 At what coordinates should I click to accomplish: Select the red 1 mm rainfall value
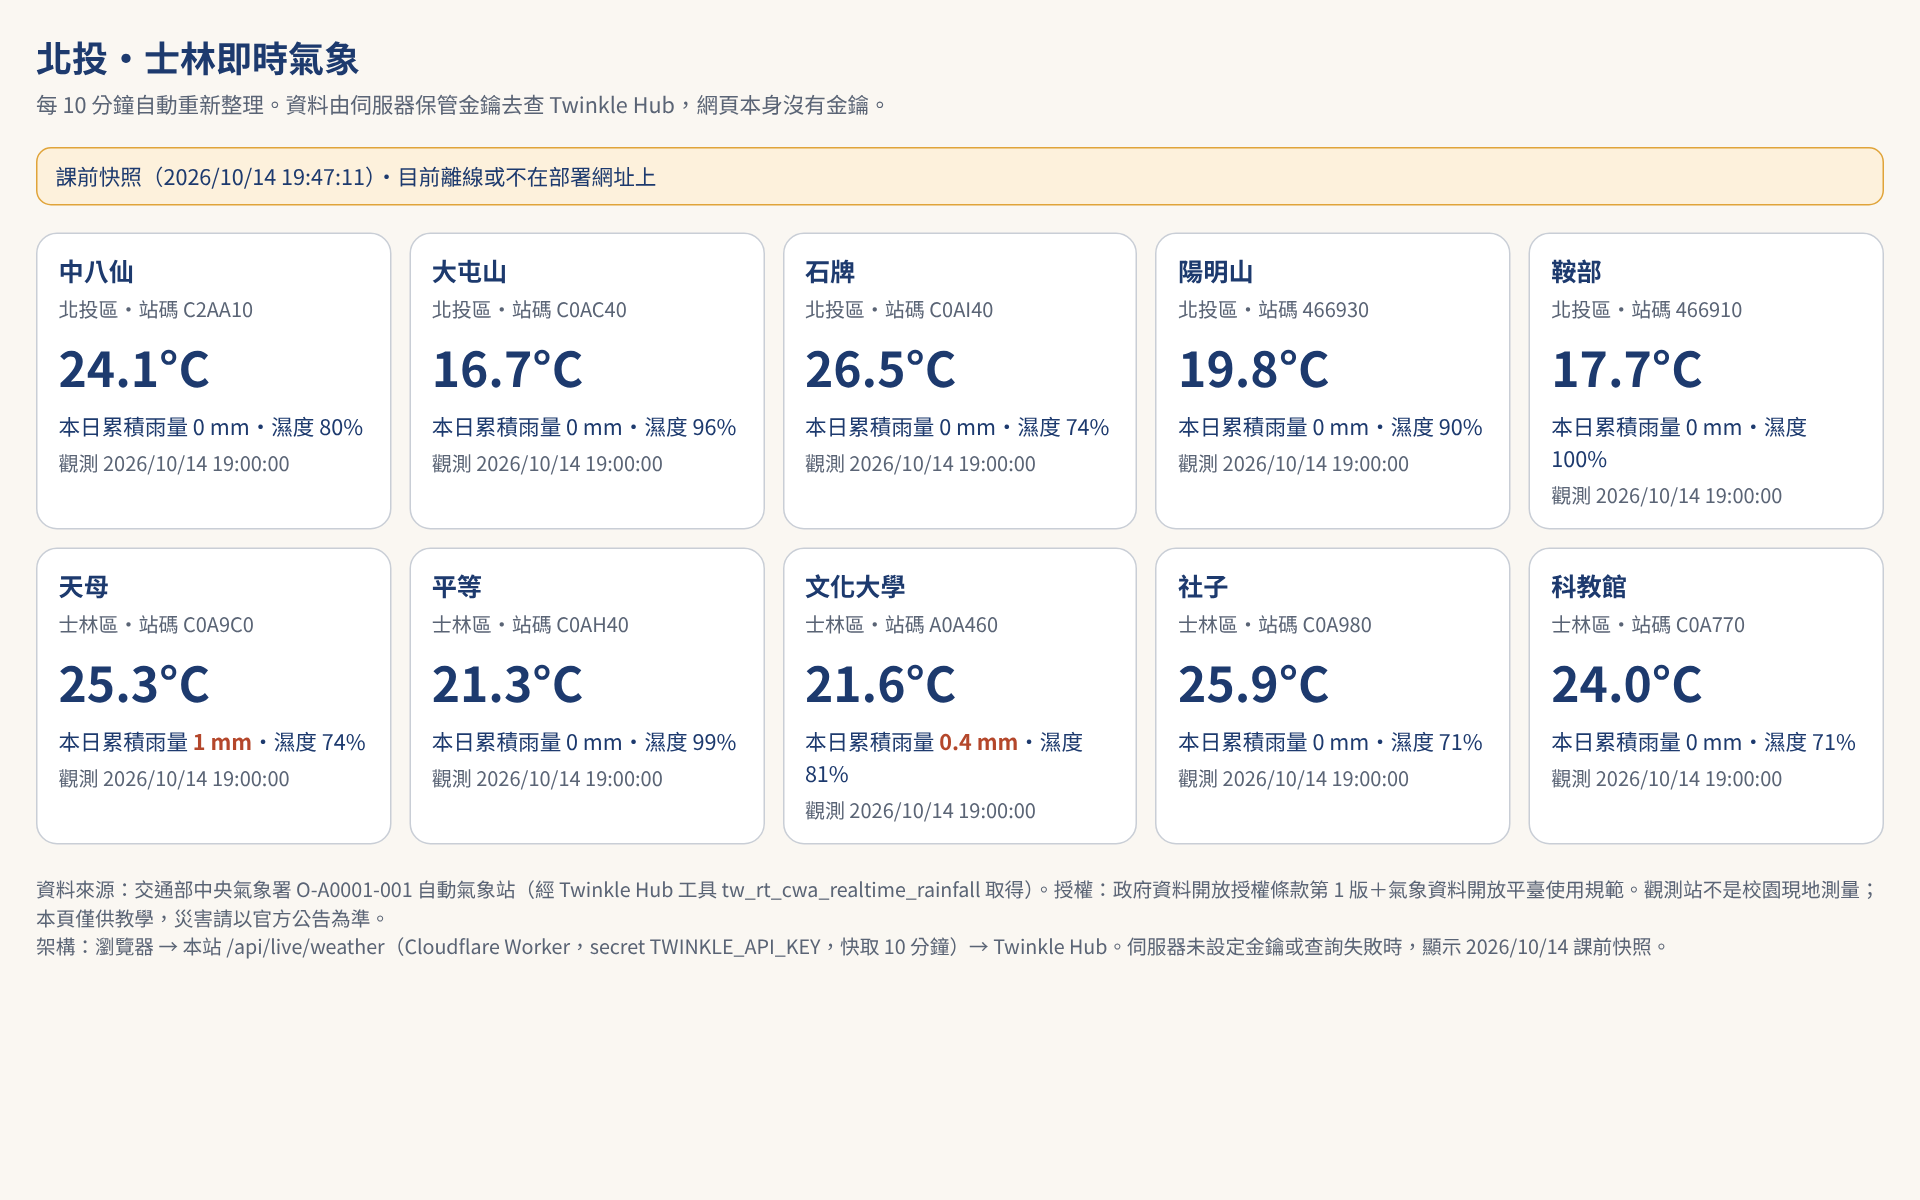[222, 742]
